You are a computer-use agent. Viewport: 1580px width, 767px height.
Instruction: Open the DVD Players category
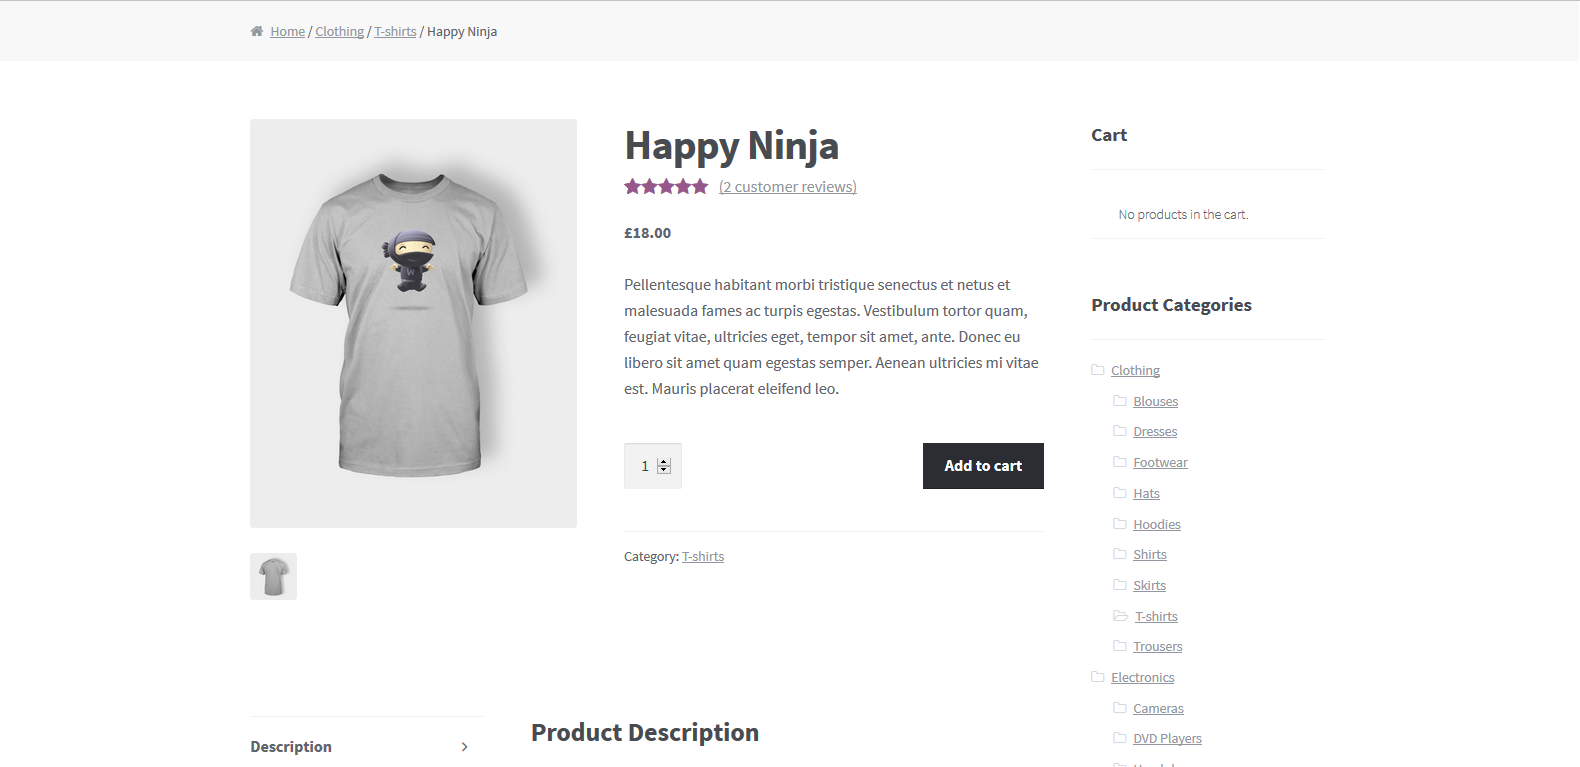coord(1167,739)
